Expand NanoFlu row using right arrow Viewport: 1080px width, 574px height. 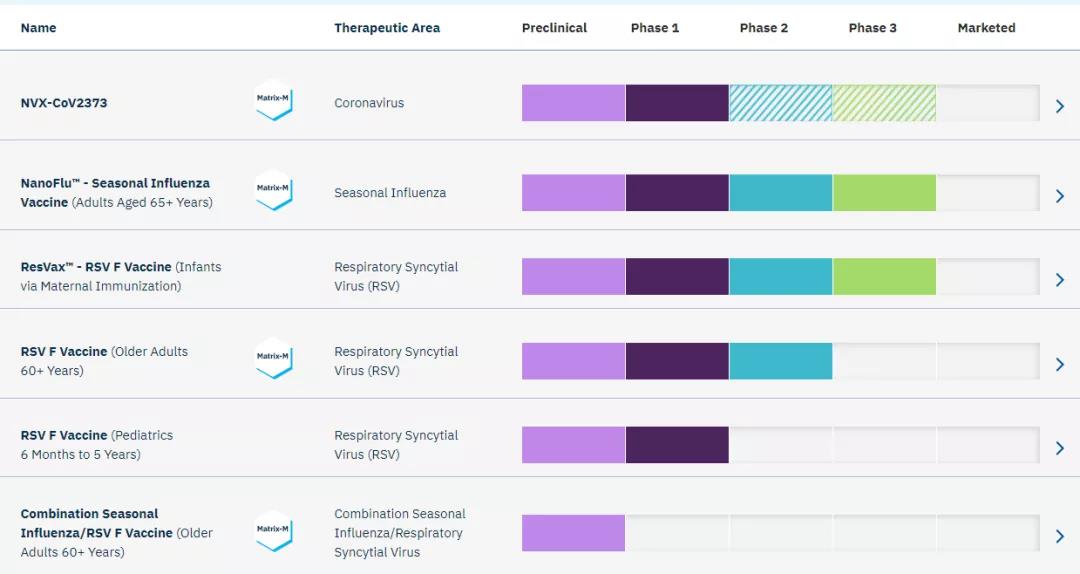(x=1060, y=196)
